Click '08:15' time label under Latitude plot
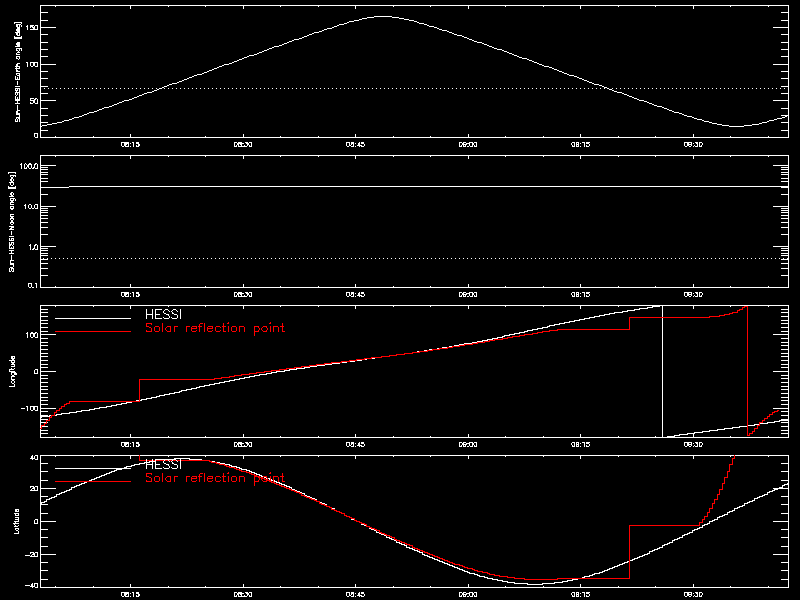Image resolution: width=800 pixels, height=600 pixels. (130, 595)
